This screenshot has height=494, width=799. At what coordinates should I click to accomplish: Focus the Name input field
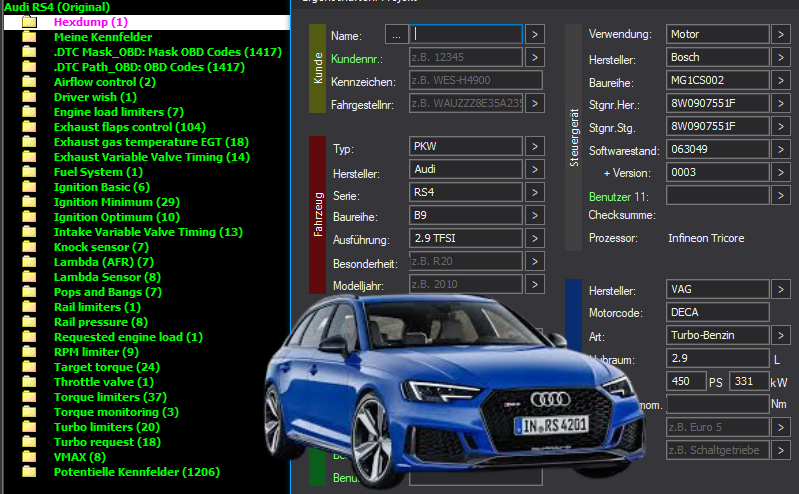[x=466, y=34]
